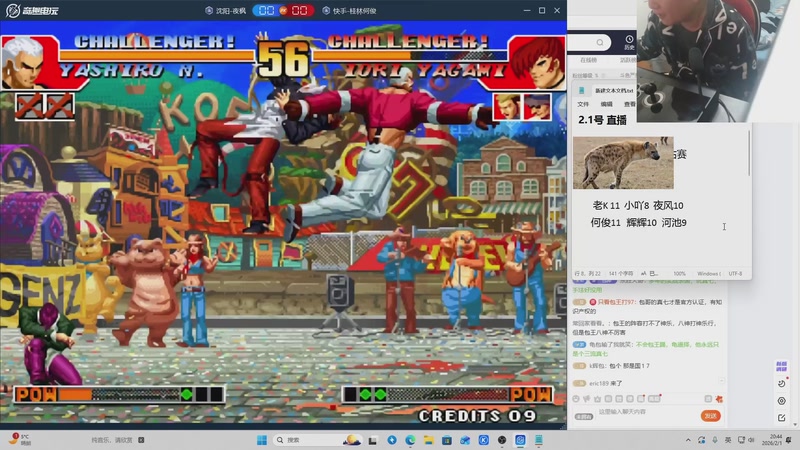The width and height of the screenshot is (800, 450).
Task: Select the 新建文本文档.txt Notepad tab
Action: [x=614, y=91]
